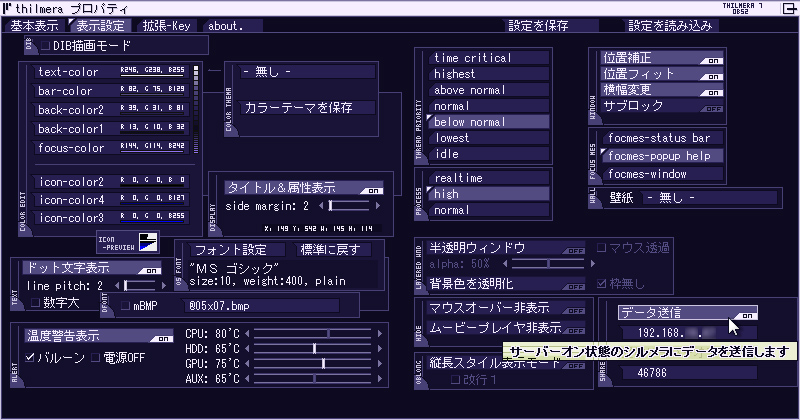This screenshot has height=420, width=800.
Task: Switch to the 拡張-Key tab
Action: point(167,26)
